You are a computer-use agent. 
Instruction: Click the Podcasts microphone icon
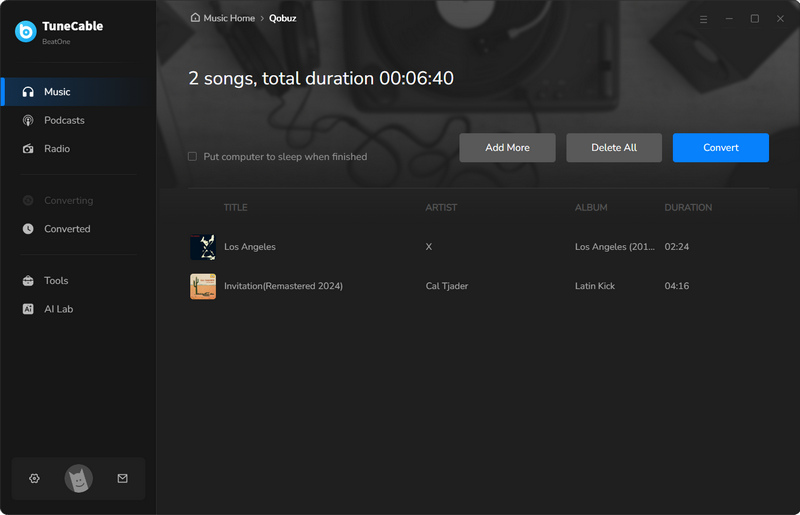click(x=28, y=120)
